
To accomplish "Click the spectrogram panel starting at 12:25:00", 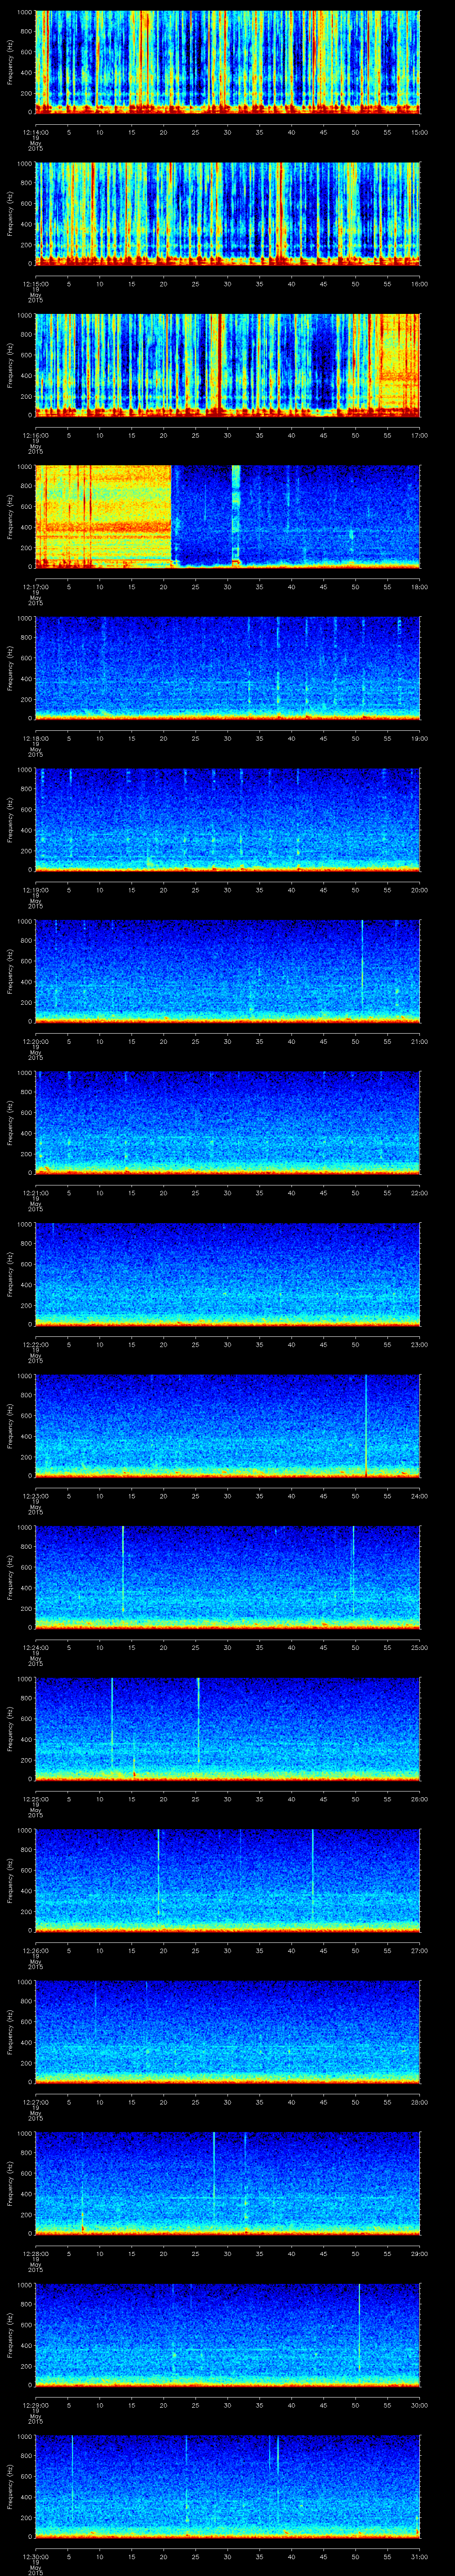I will click(228, 1729).
